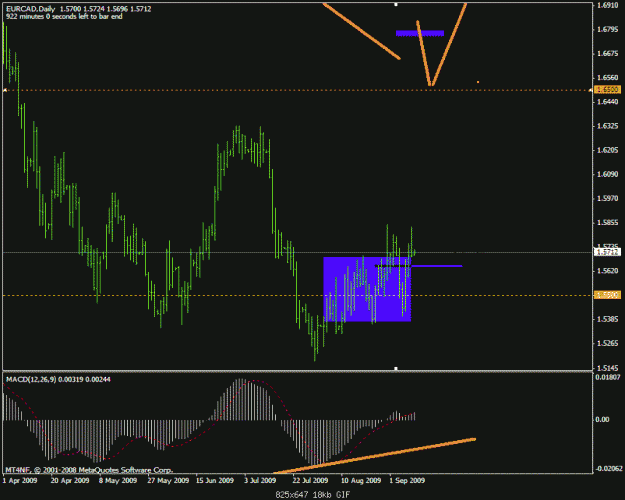Select the 1.6205 price axis label
The width and height of the screenshot is (625, 500).
coord(607,150)
